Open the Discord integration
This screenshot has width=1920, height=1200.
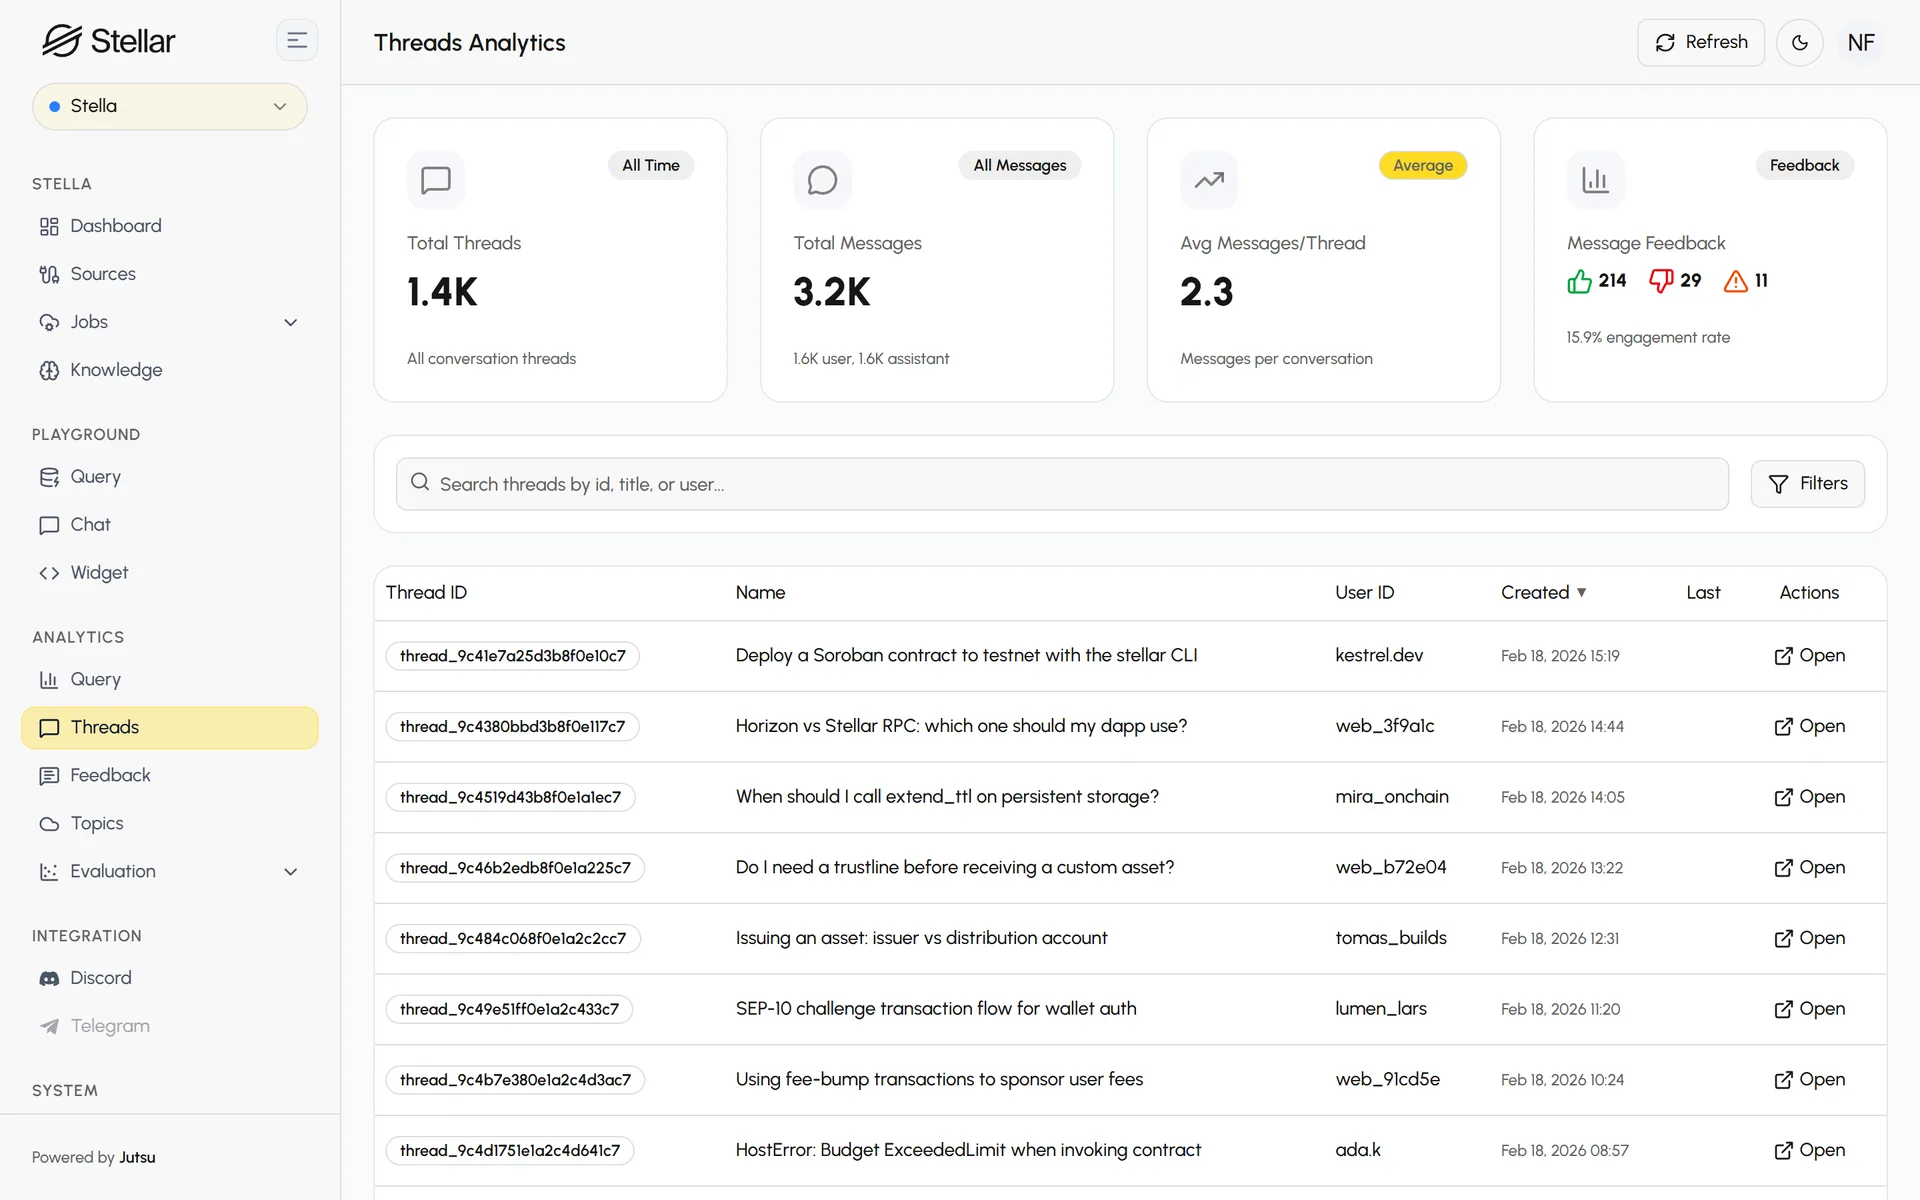coord(169,978)
